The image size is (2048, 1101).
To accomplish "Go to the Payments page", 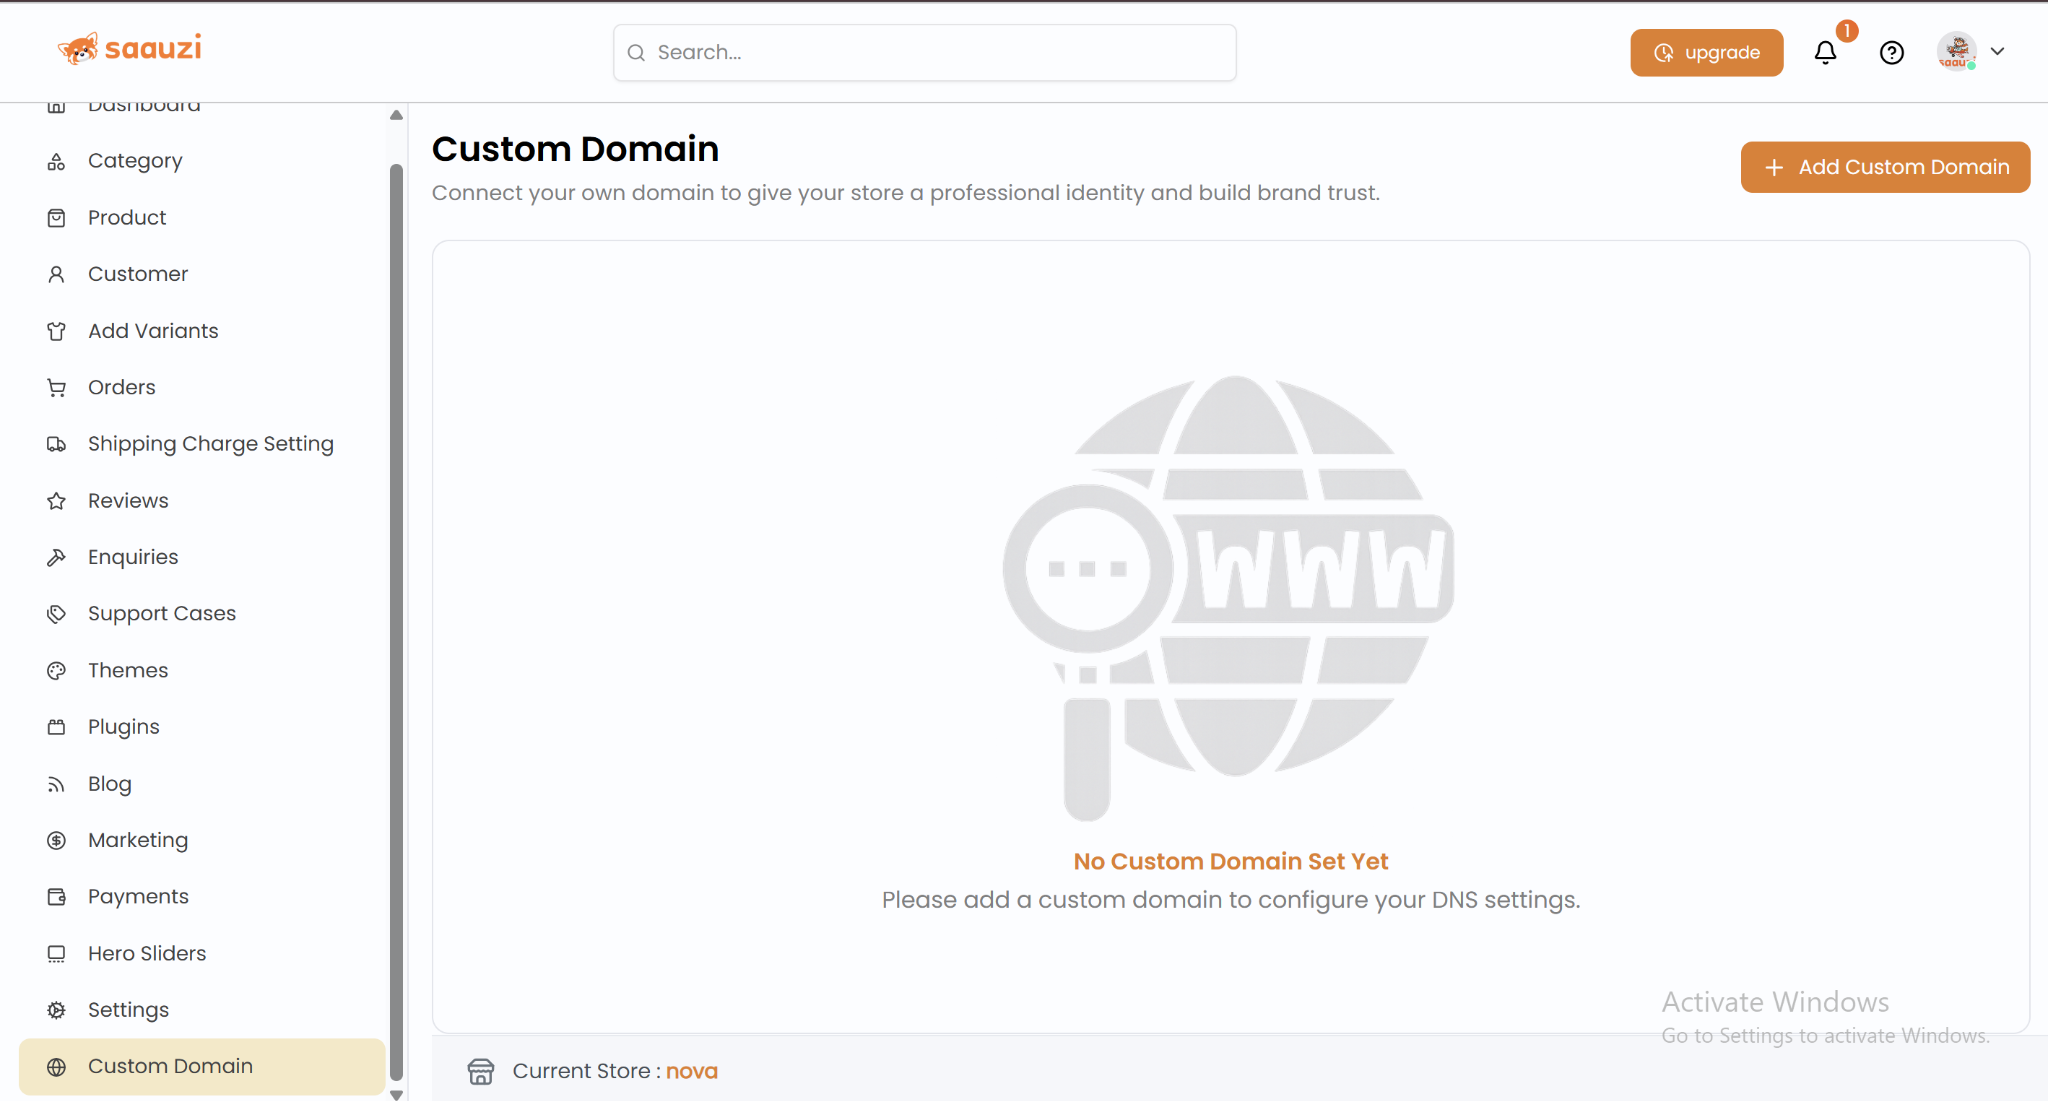I will point(138,897).
